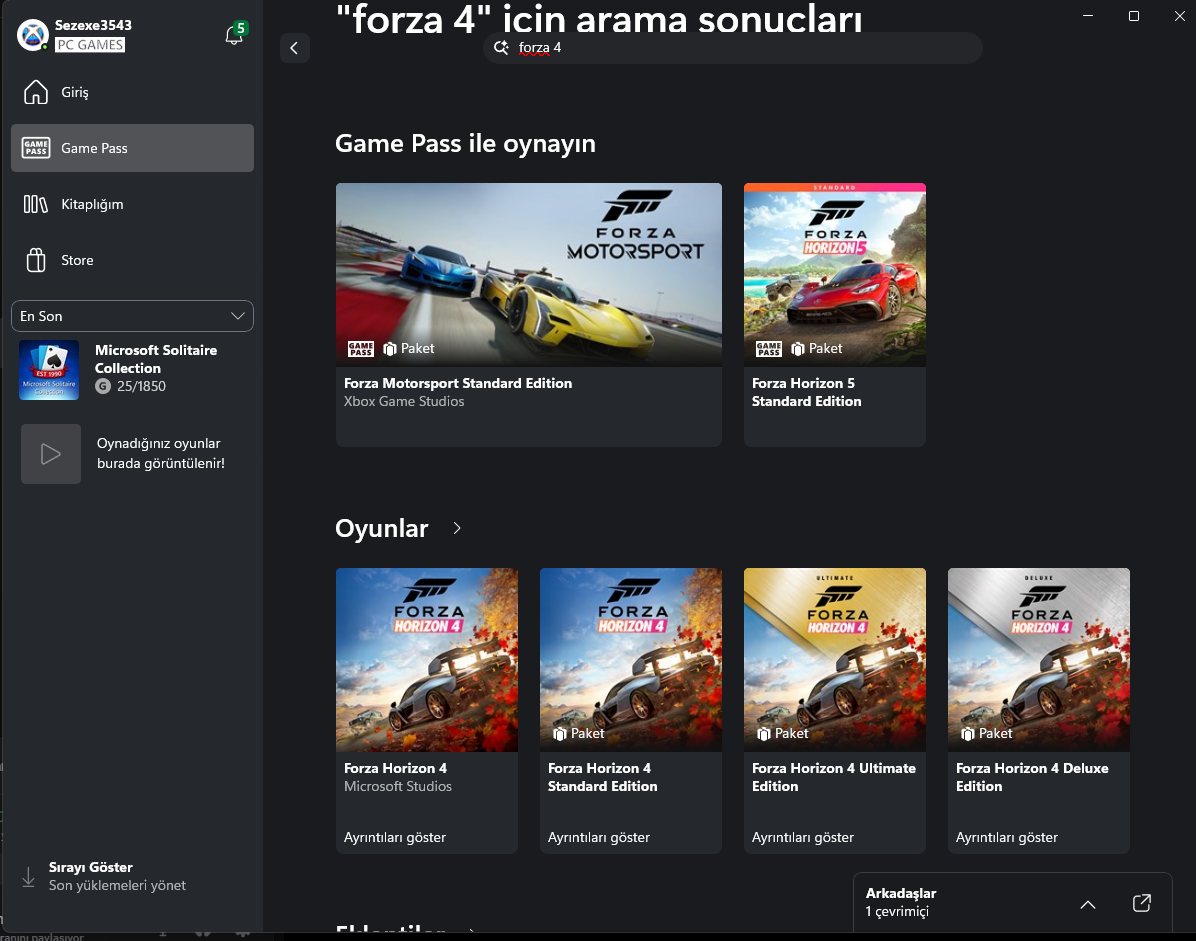Pop out the Arkadaşlar panel
This screenshot has height=941, width=1196.
(x=1142, y=904)
